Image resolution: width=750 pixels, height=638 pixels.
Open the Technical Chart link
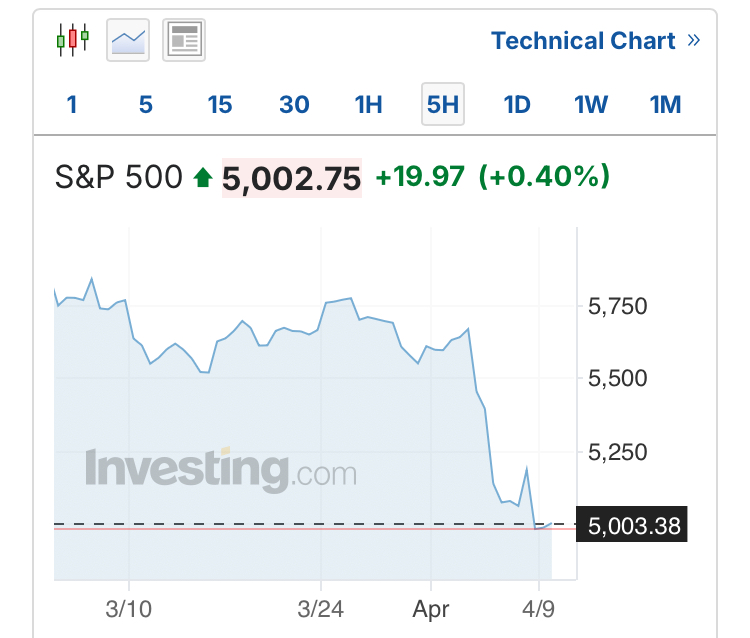click(583, 40)
